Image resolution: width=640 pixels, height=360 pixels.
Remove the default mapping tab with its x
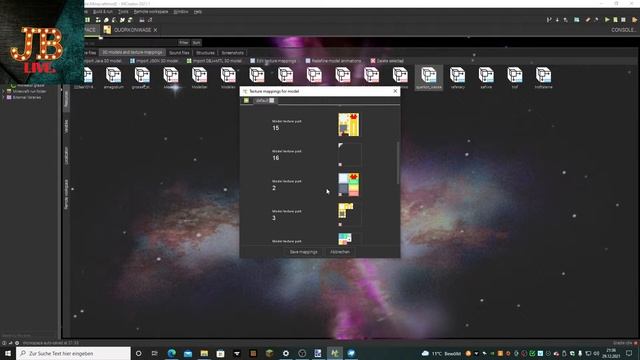pyautogui.click(x=272, y=100)
